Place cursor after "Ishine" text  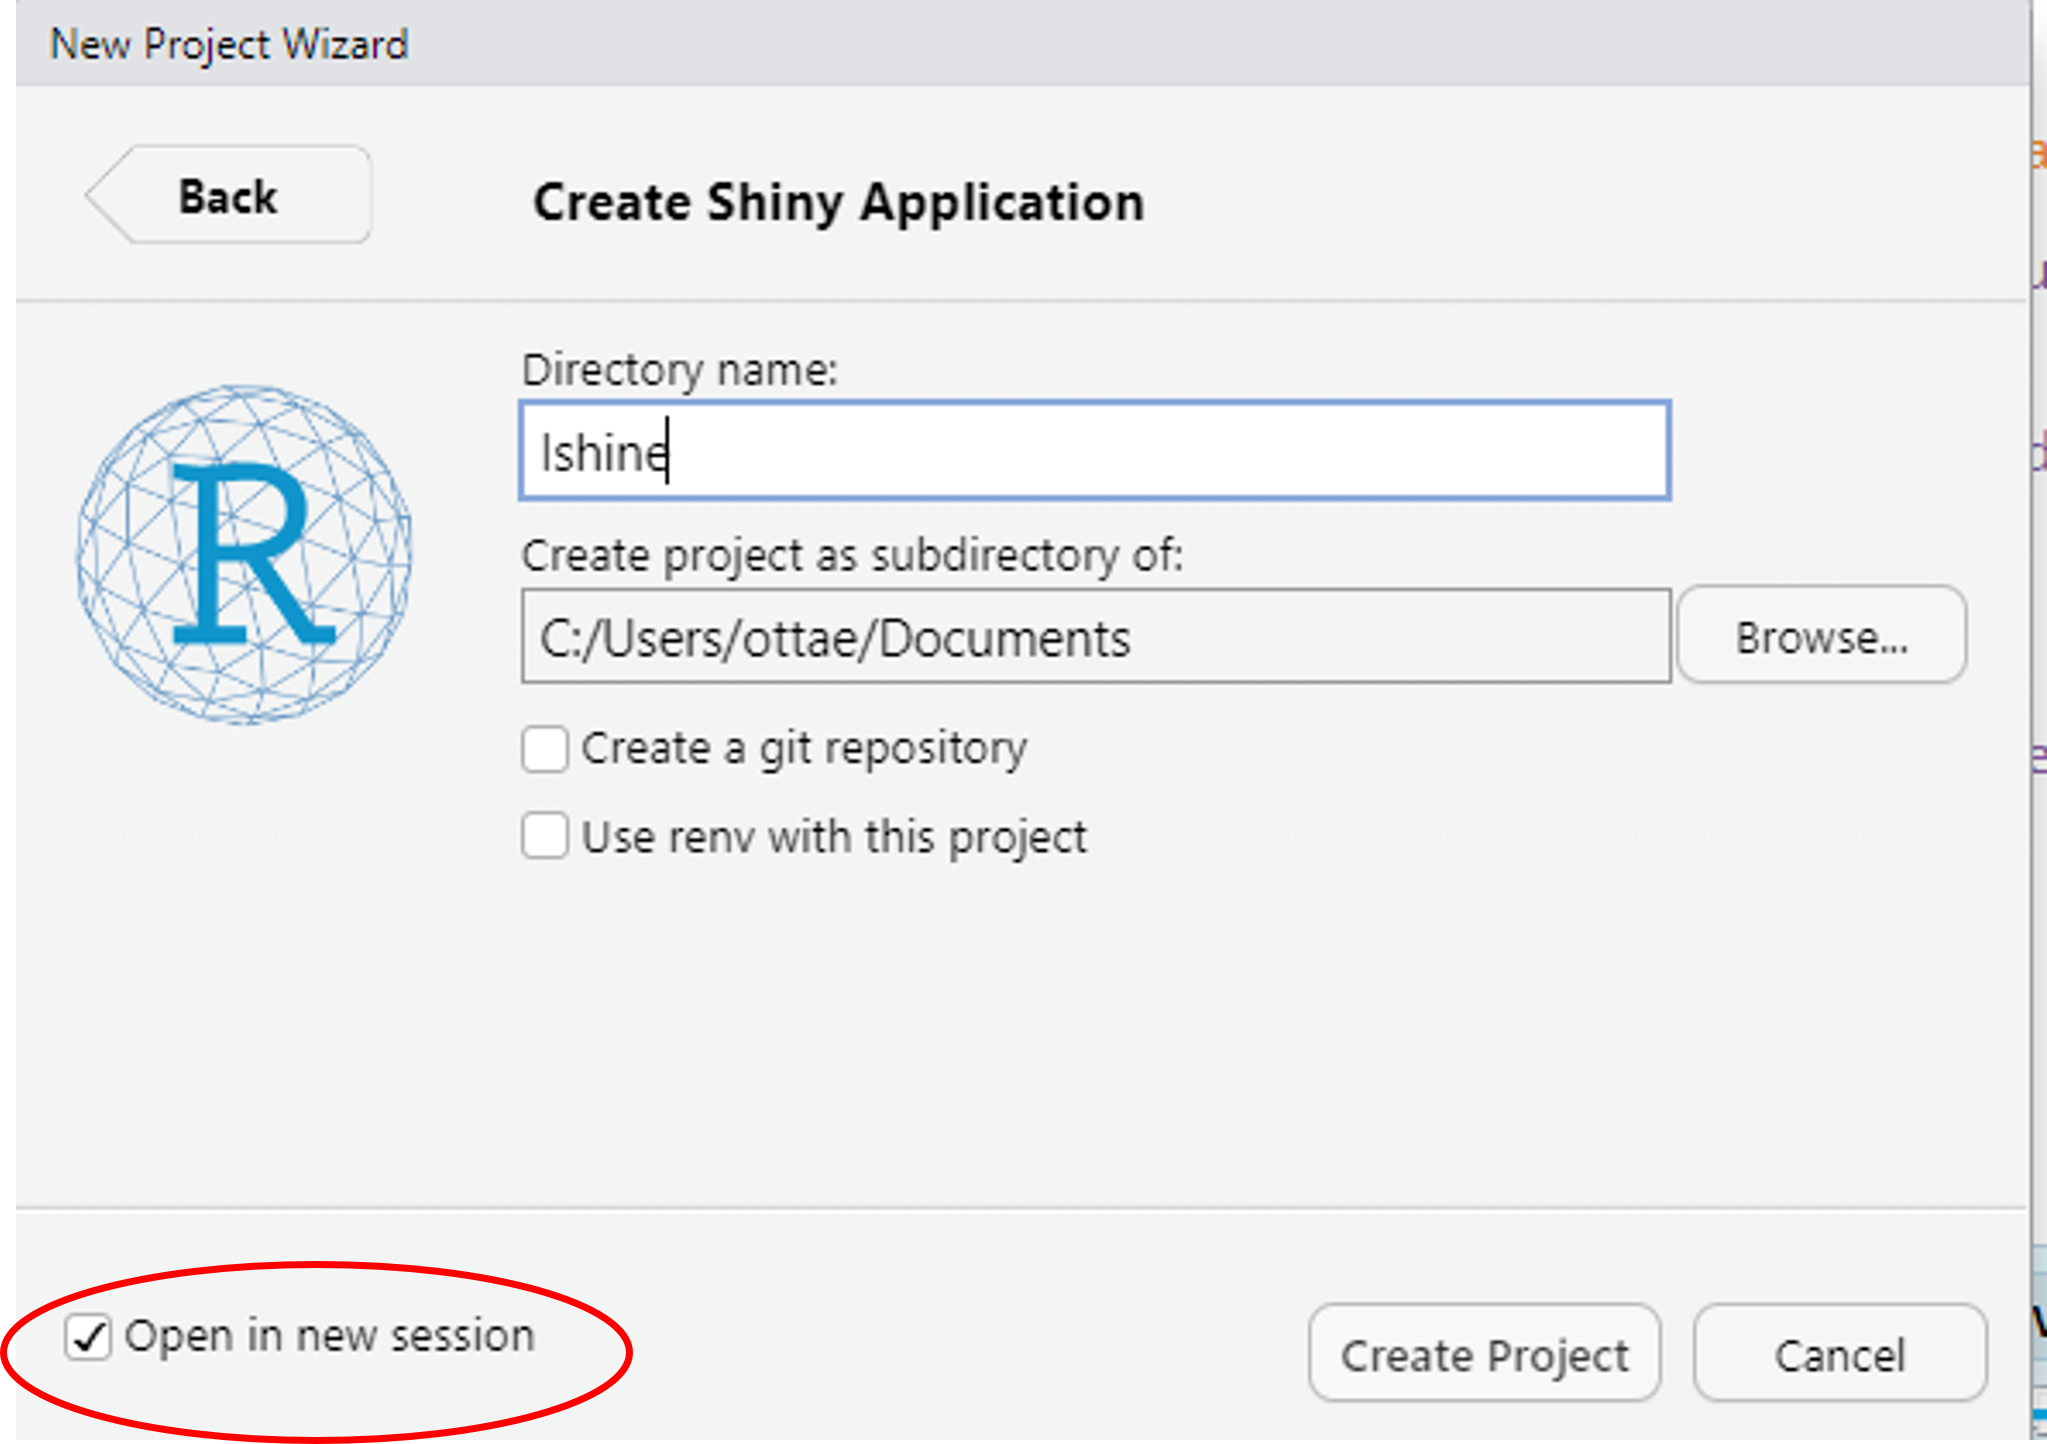(x=670, y=452)
